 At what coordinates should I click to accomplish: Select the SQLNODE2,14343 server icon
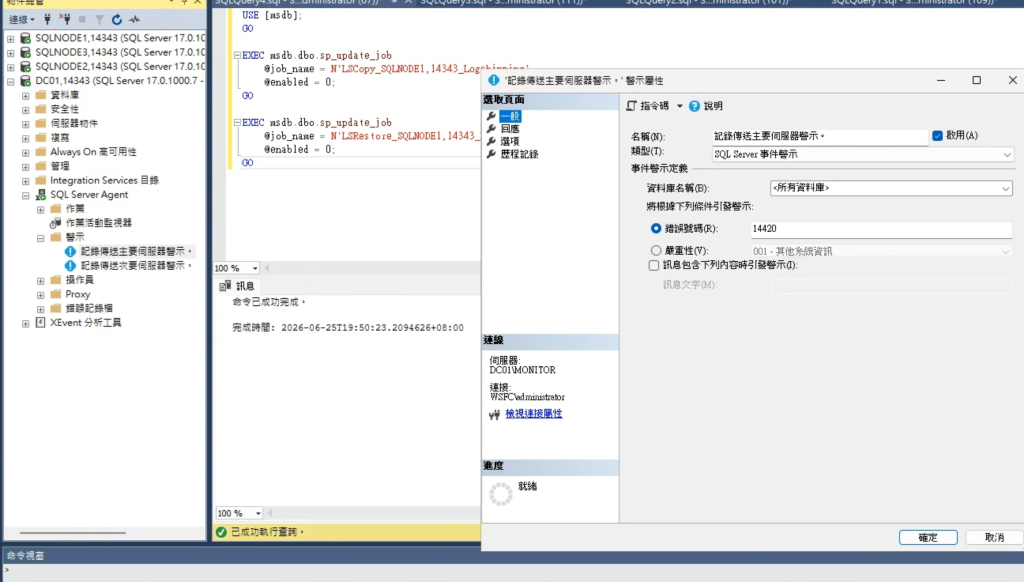coord(25,67)
